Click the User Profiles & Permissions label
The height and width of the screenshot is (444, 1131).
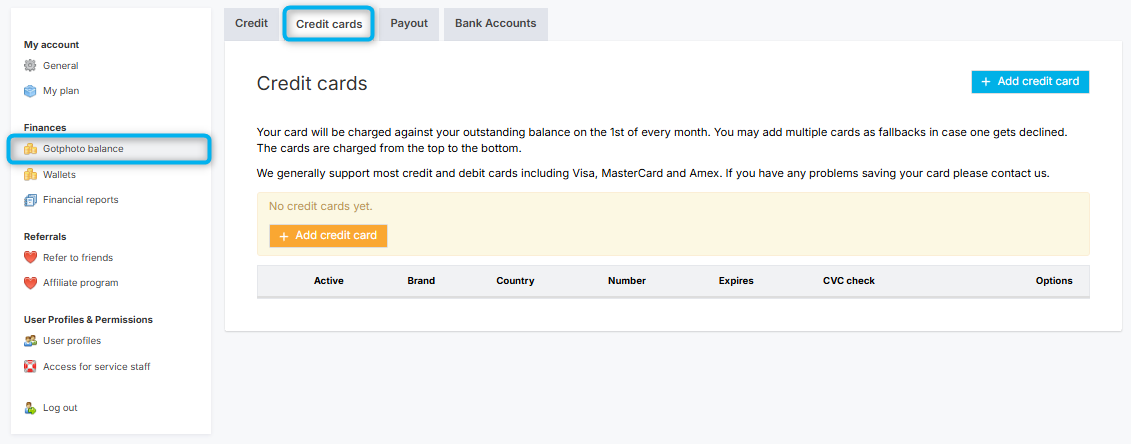pyautogui.click(x=88, y=319)
